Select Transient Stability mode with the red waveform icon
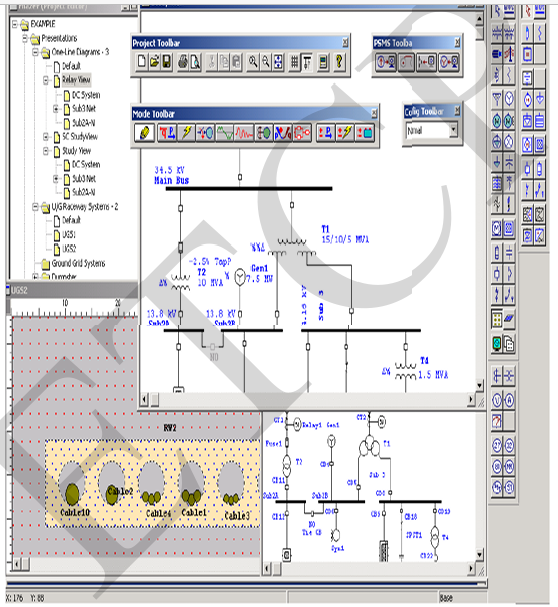 [x=244, y=133]
